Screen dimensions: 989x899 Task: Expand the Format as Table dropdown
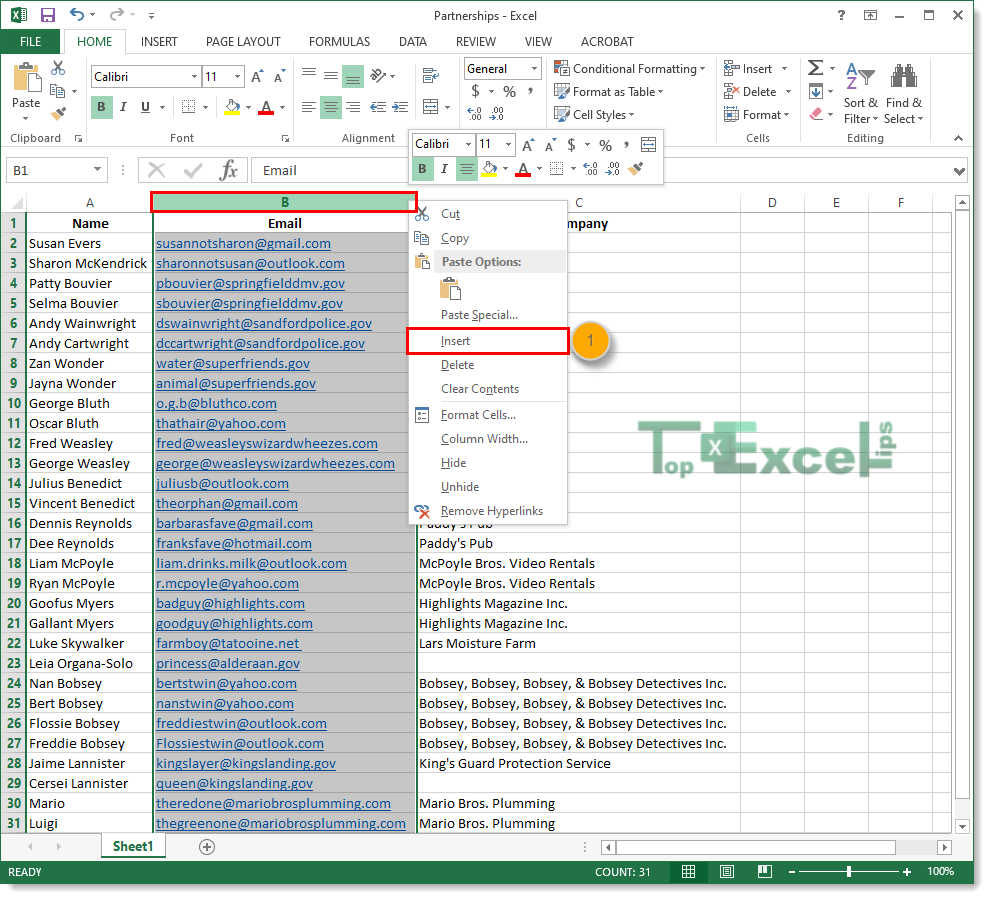click(x=660, y=92)
